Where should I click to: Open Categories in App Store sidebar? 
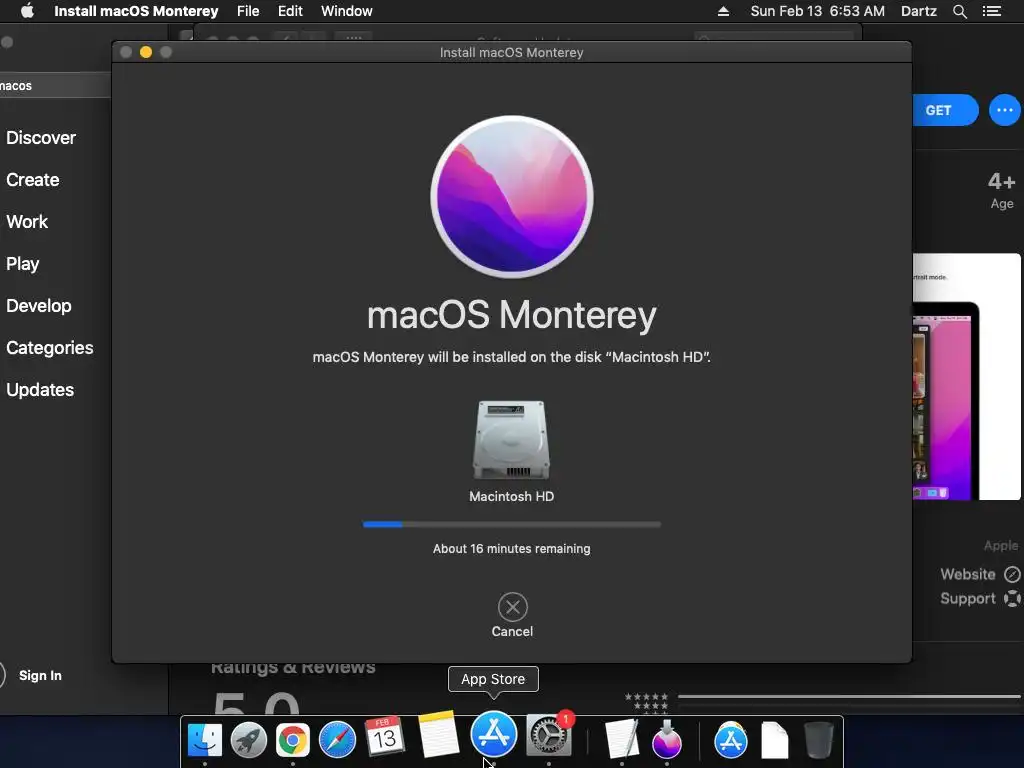point(50,347)
